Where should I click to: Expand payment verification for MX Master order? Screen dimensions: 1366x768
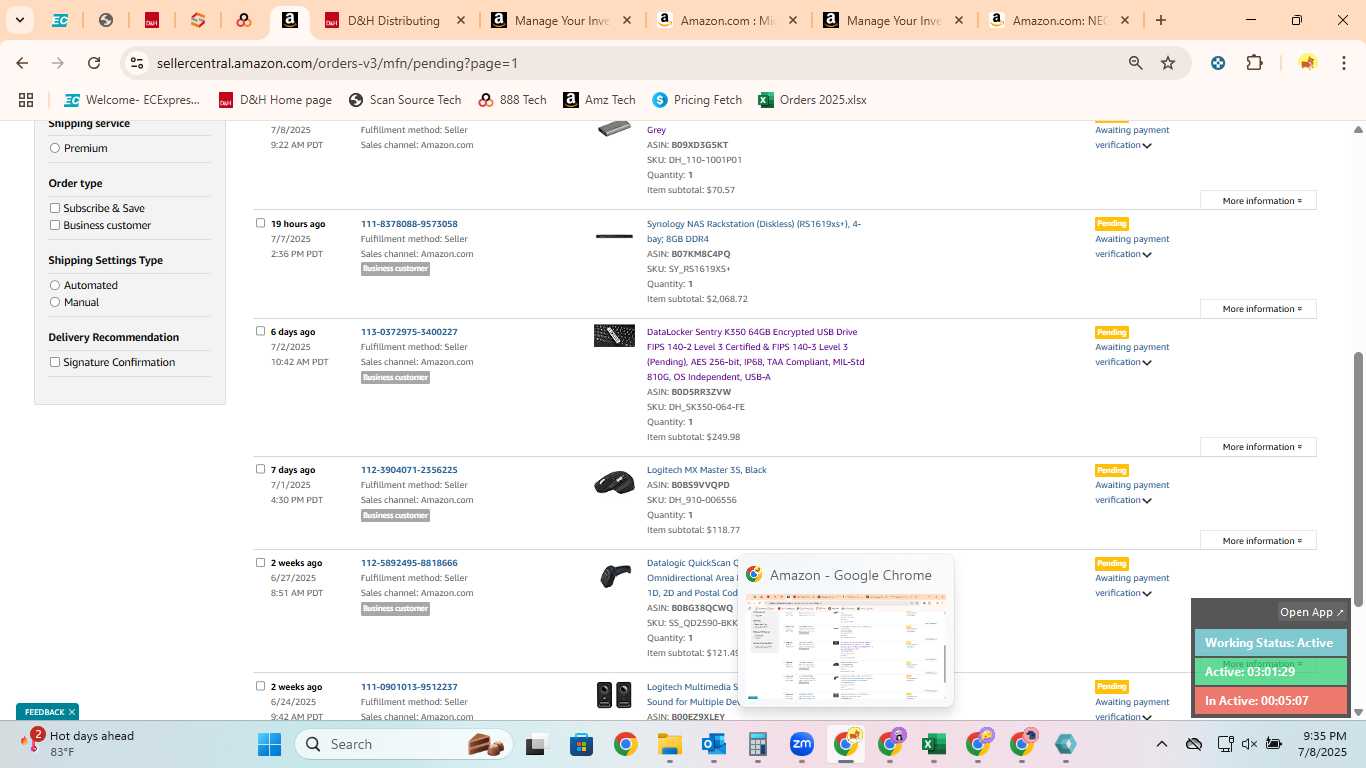tap(1147, 500)
